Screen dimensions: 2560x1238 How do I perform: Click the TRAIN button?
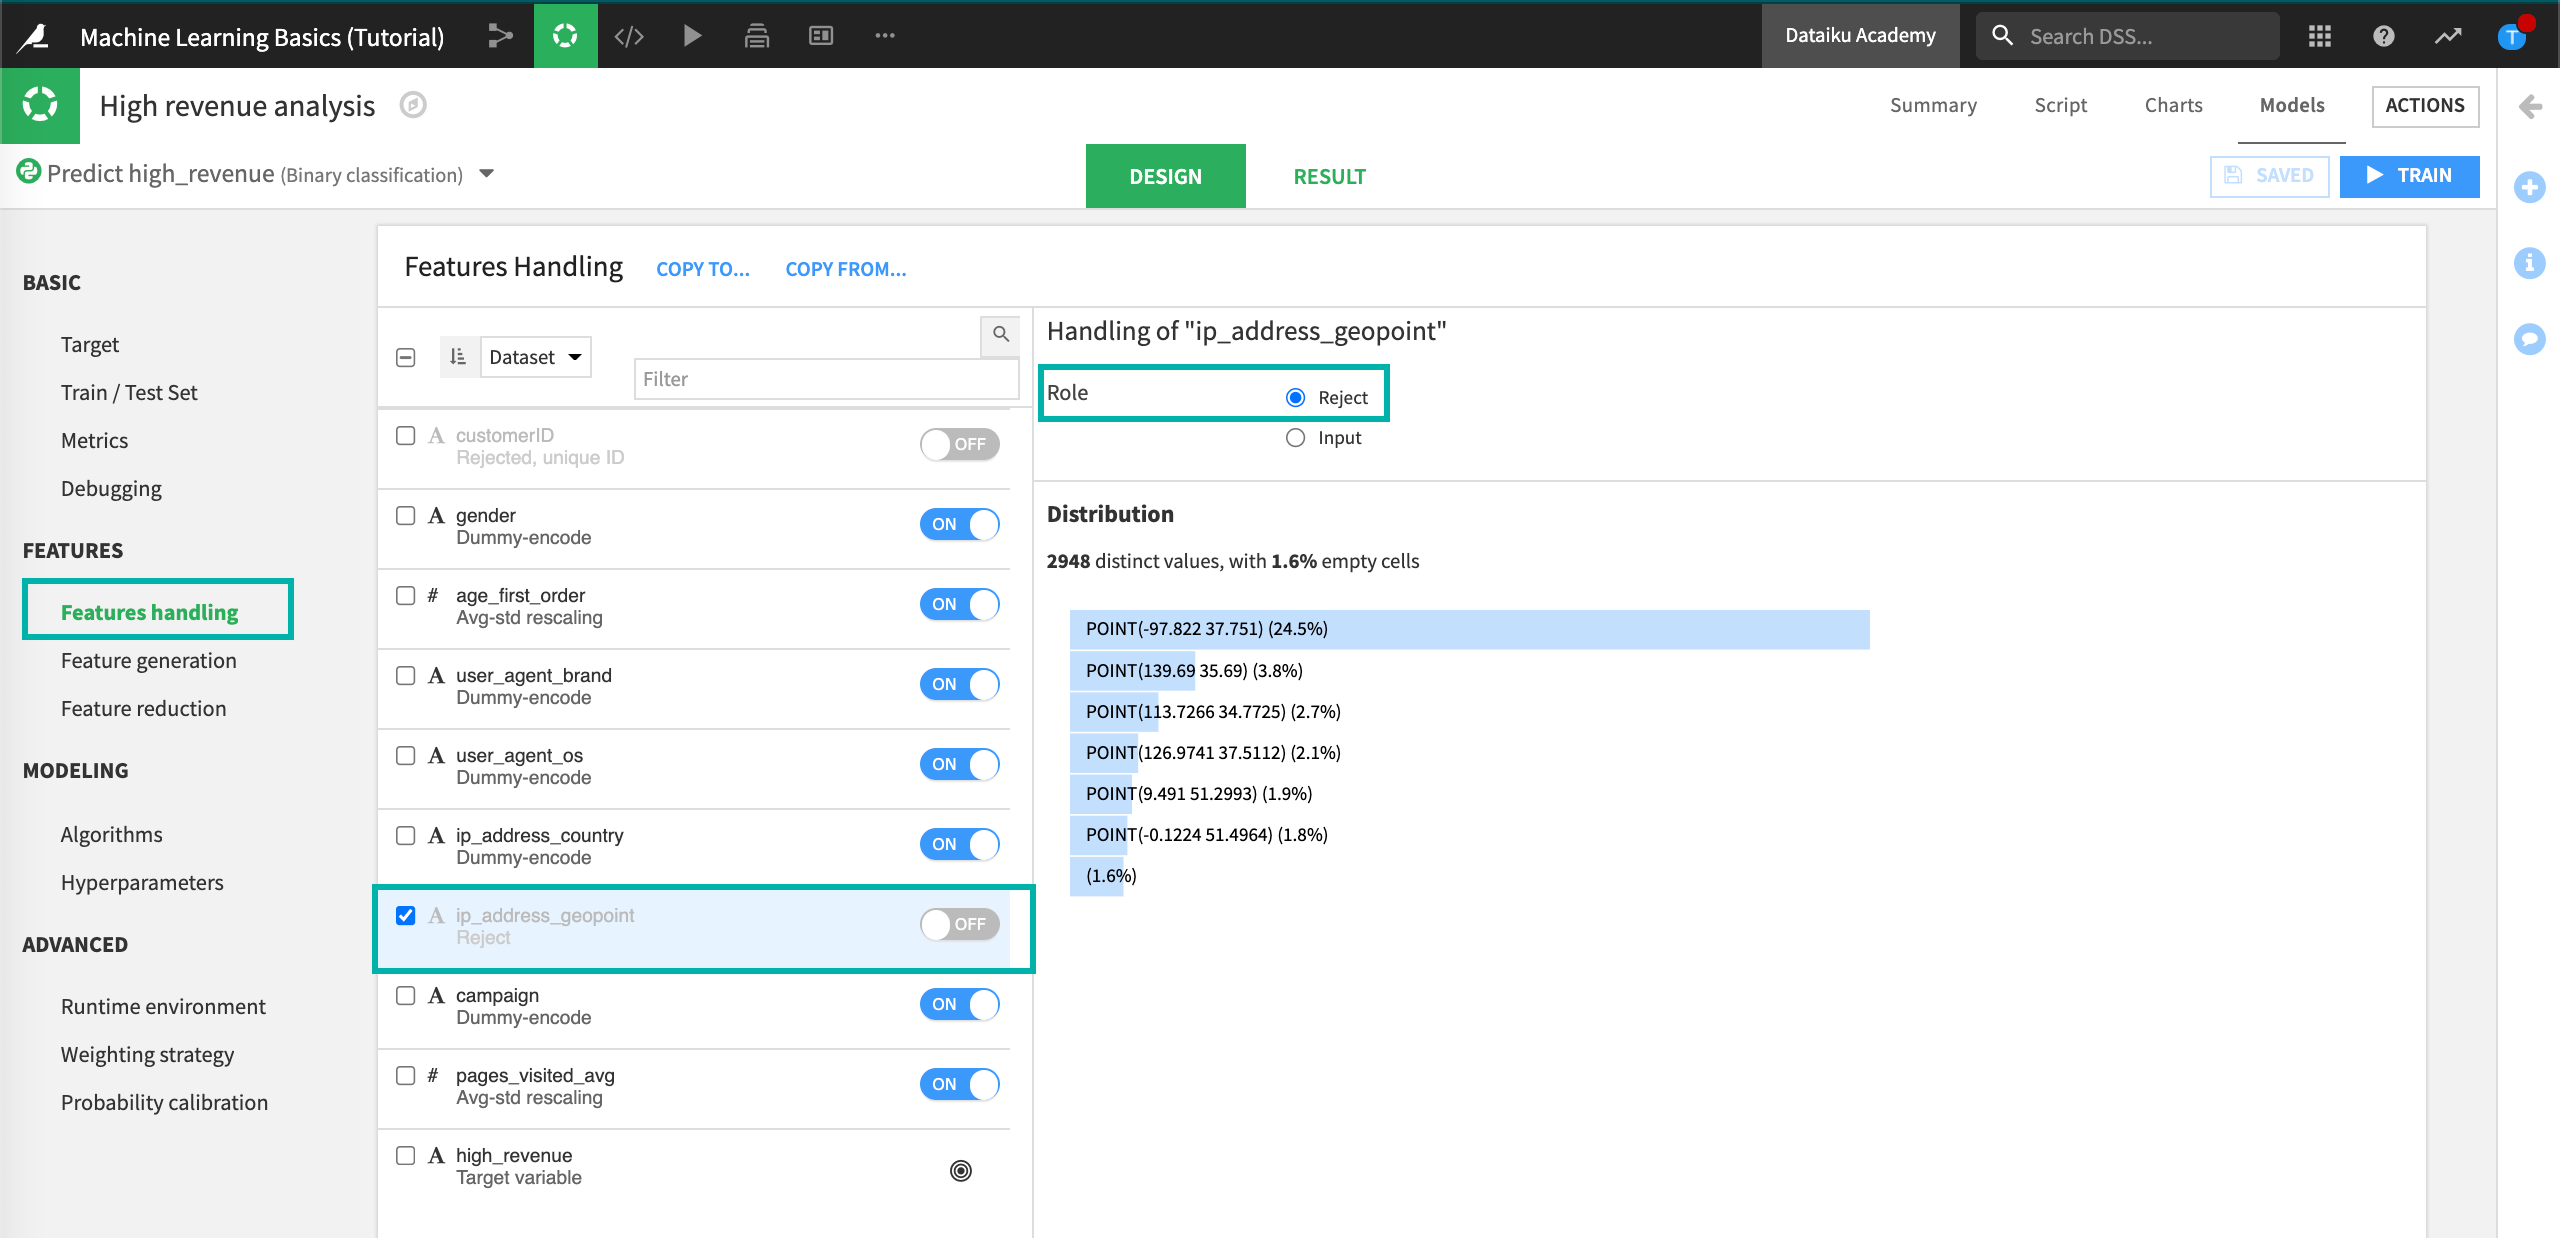pyautogui.click(x=2410, y=176)
